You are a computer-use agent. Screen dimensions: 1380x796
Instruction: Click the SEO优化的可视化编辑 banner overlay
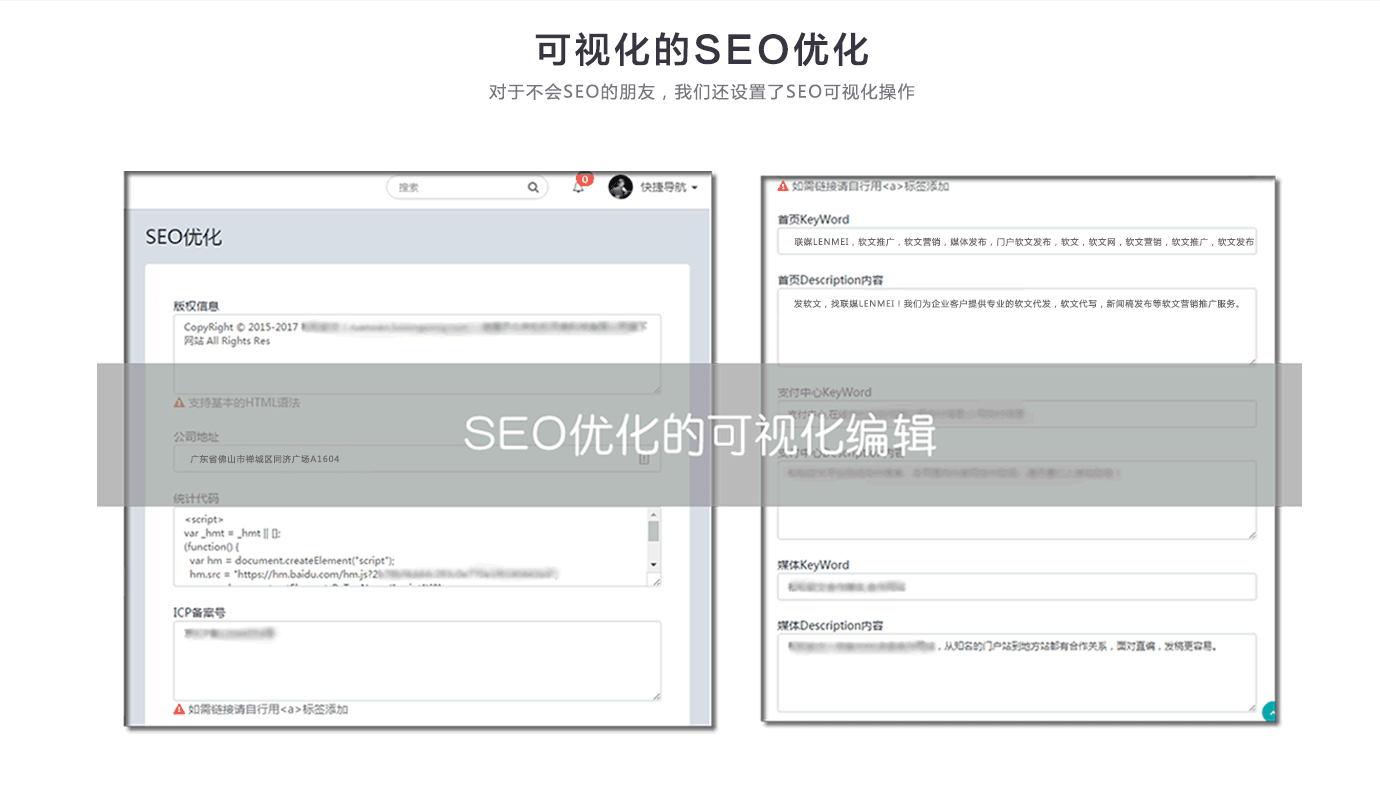click(699, 435)
